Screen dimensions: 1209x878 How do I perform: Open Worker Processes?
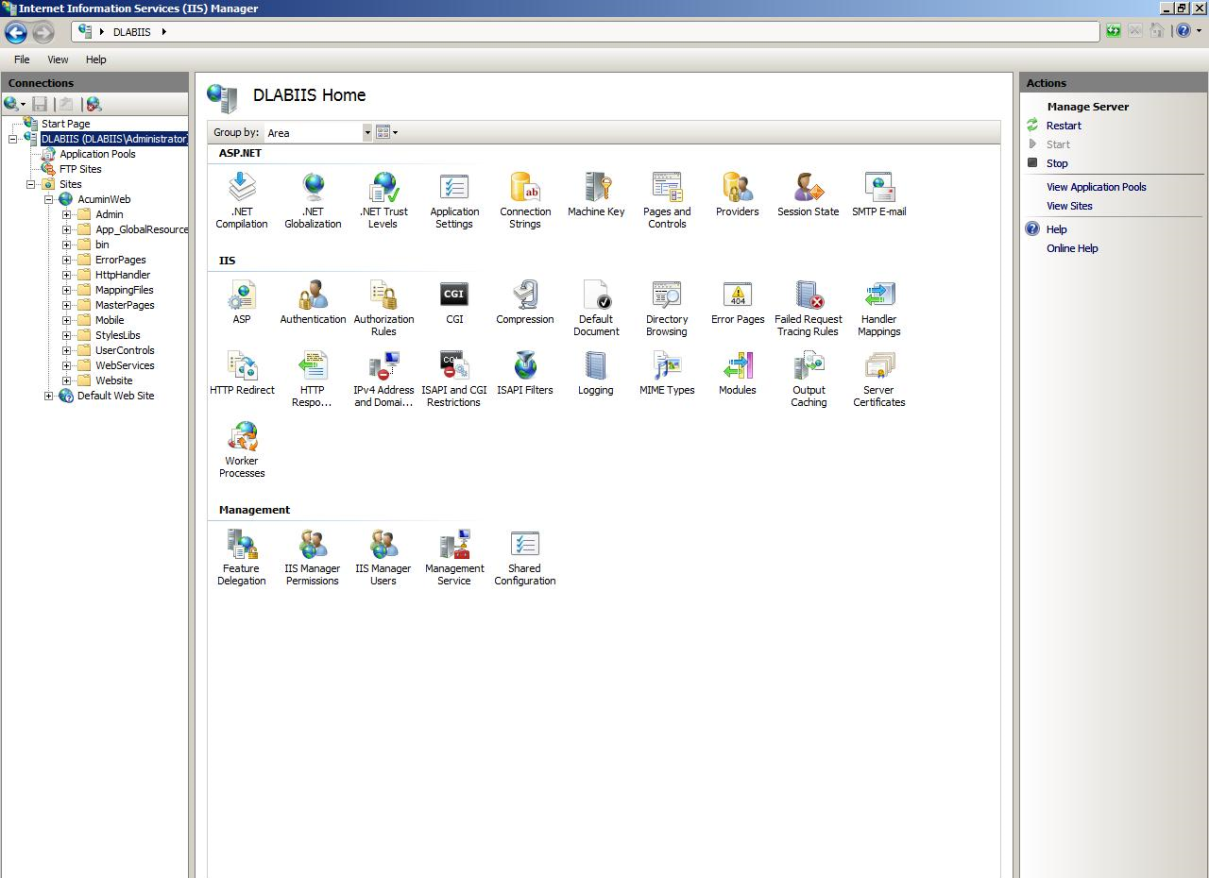click(242, 449)
